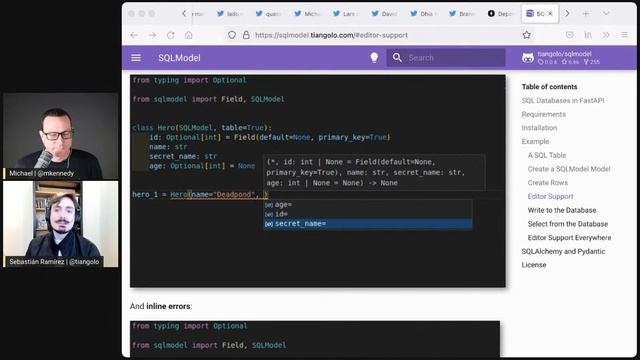Screen dimensions: 640x360
Task: Click the padlock site security icon
Action: click(246, 35)
